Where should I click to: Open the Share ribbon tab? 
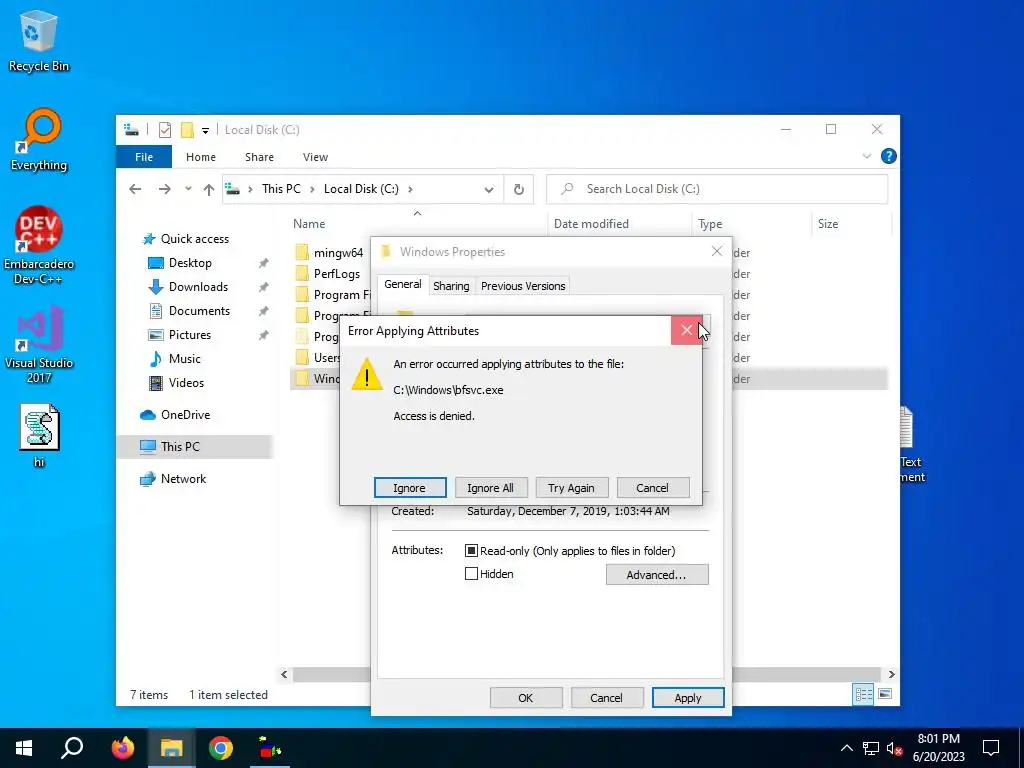[259, 157]
